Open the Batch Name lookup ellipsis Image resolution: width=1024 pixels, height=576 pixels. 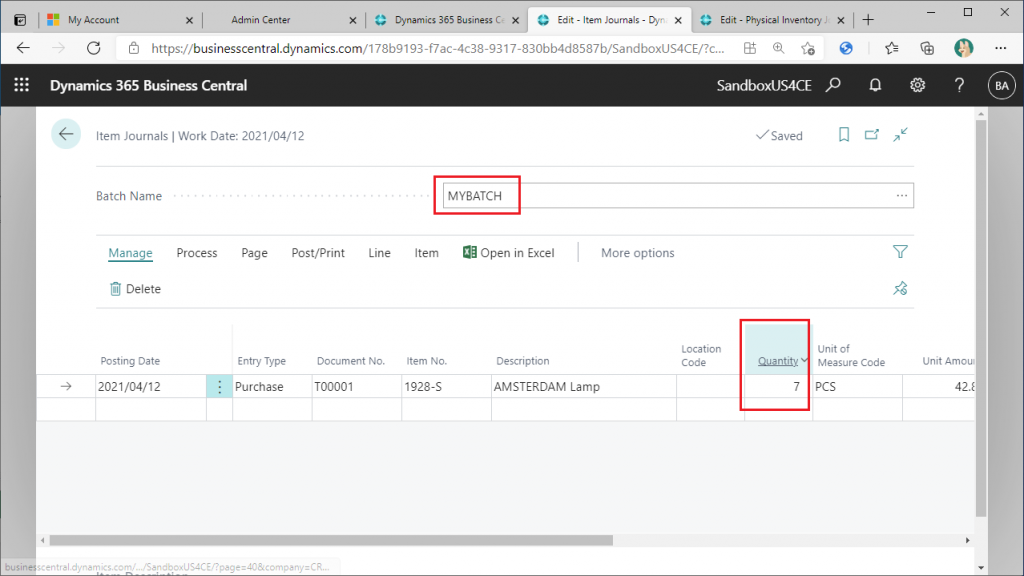coord(902,195)
